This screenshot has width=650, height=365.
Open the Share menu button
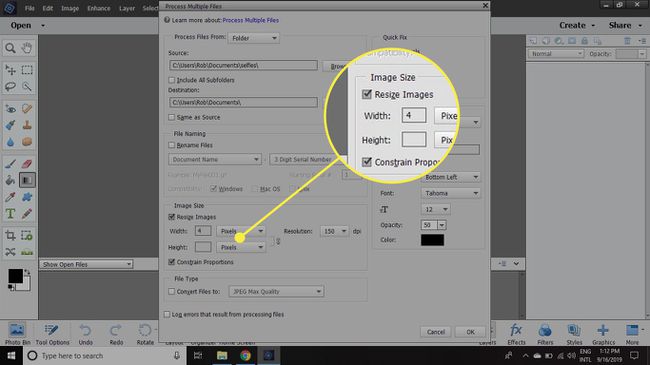(626, 25)
